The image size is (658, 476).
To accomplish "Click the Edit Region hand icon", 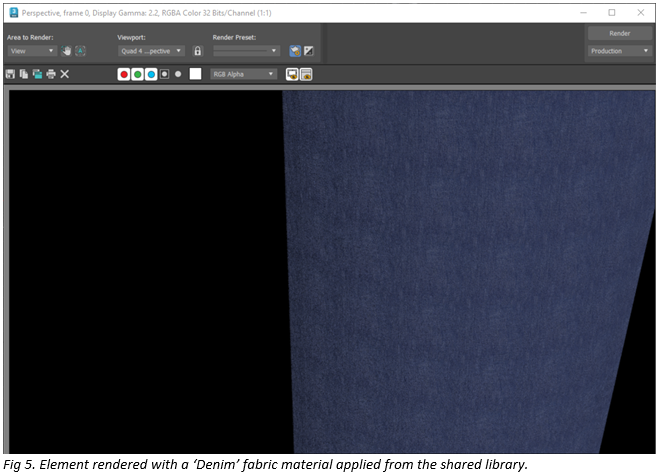I will tap(66, 51).
